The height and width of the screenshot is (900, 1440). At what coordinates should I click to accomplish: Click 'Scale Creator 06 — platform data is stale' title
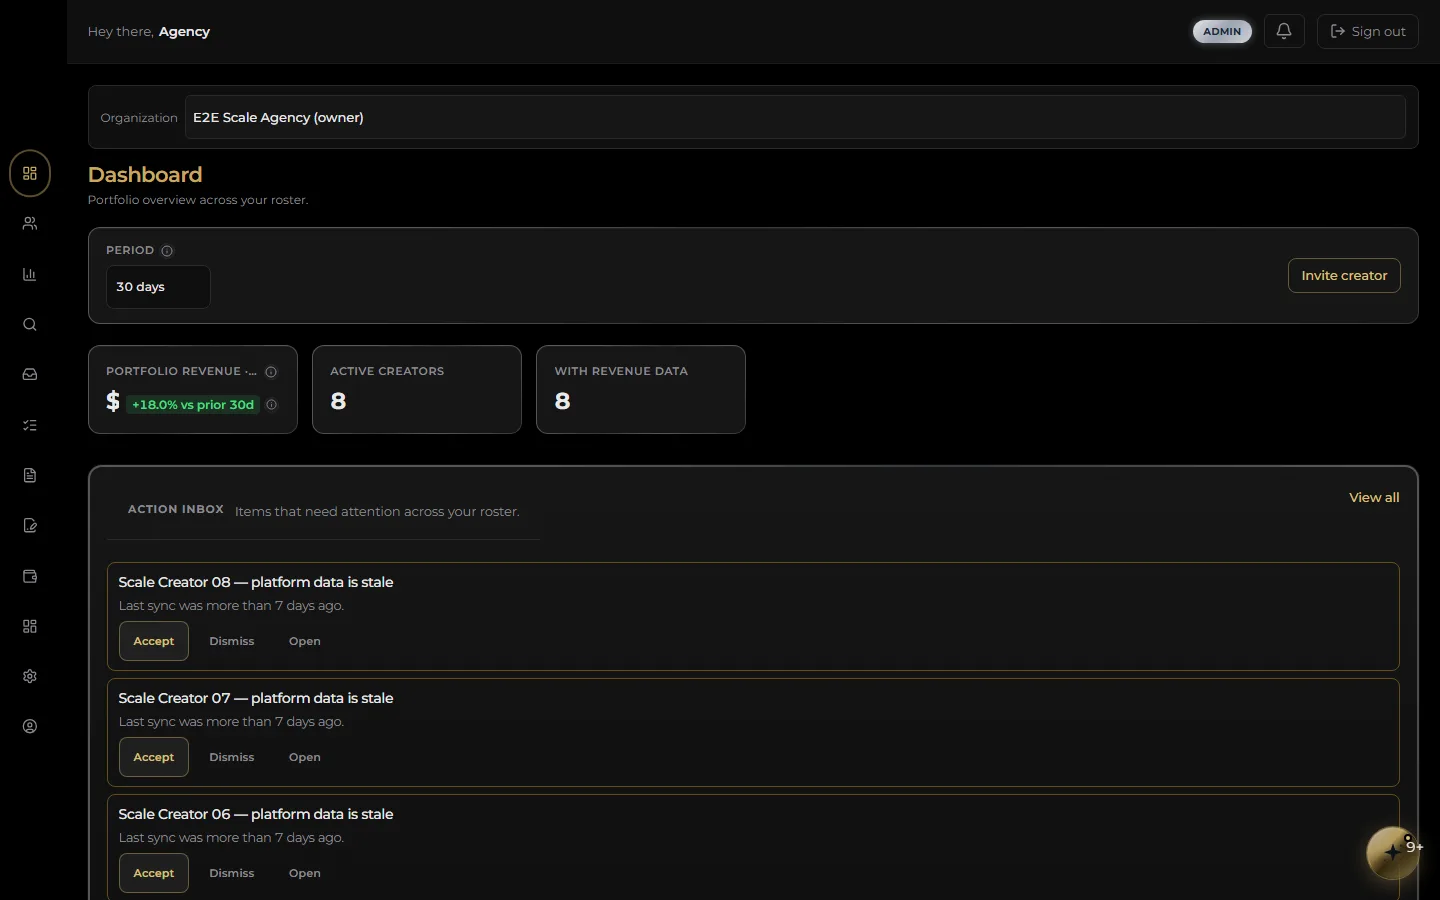click(x=256, y=814)
